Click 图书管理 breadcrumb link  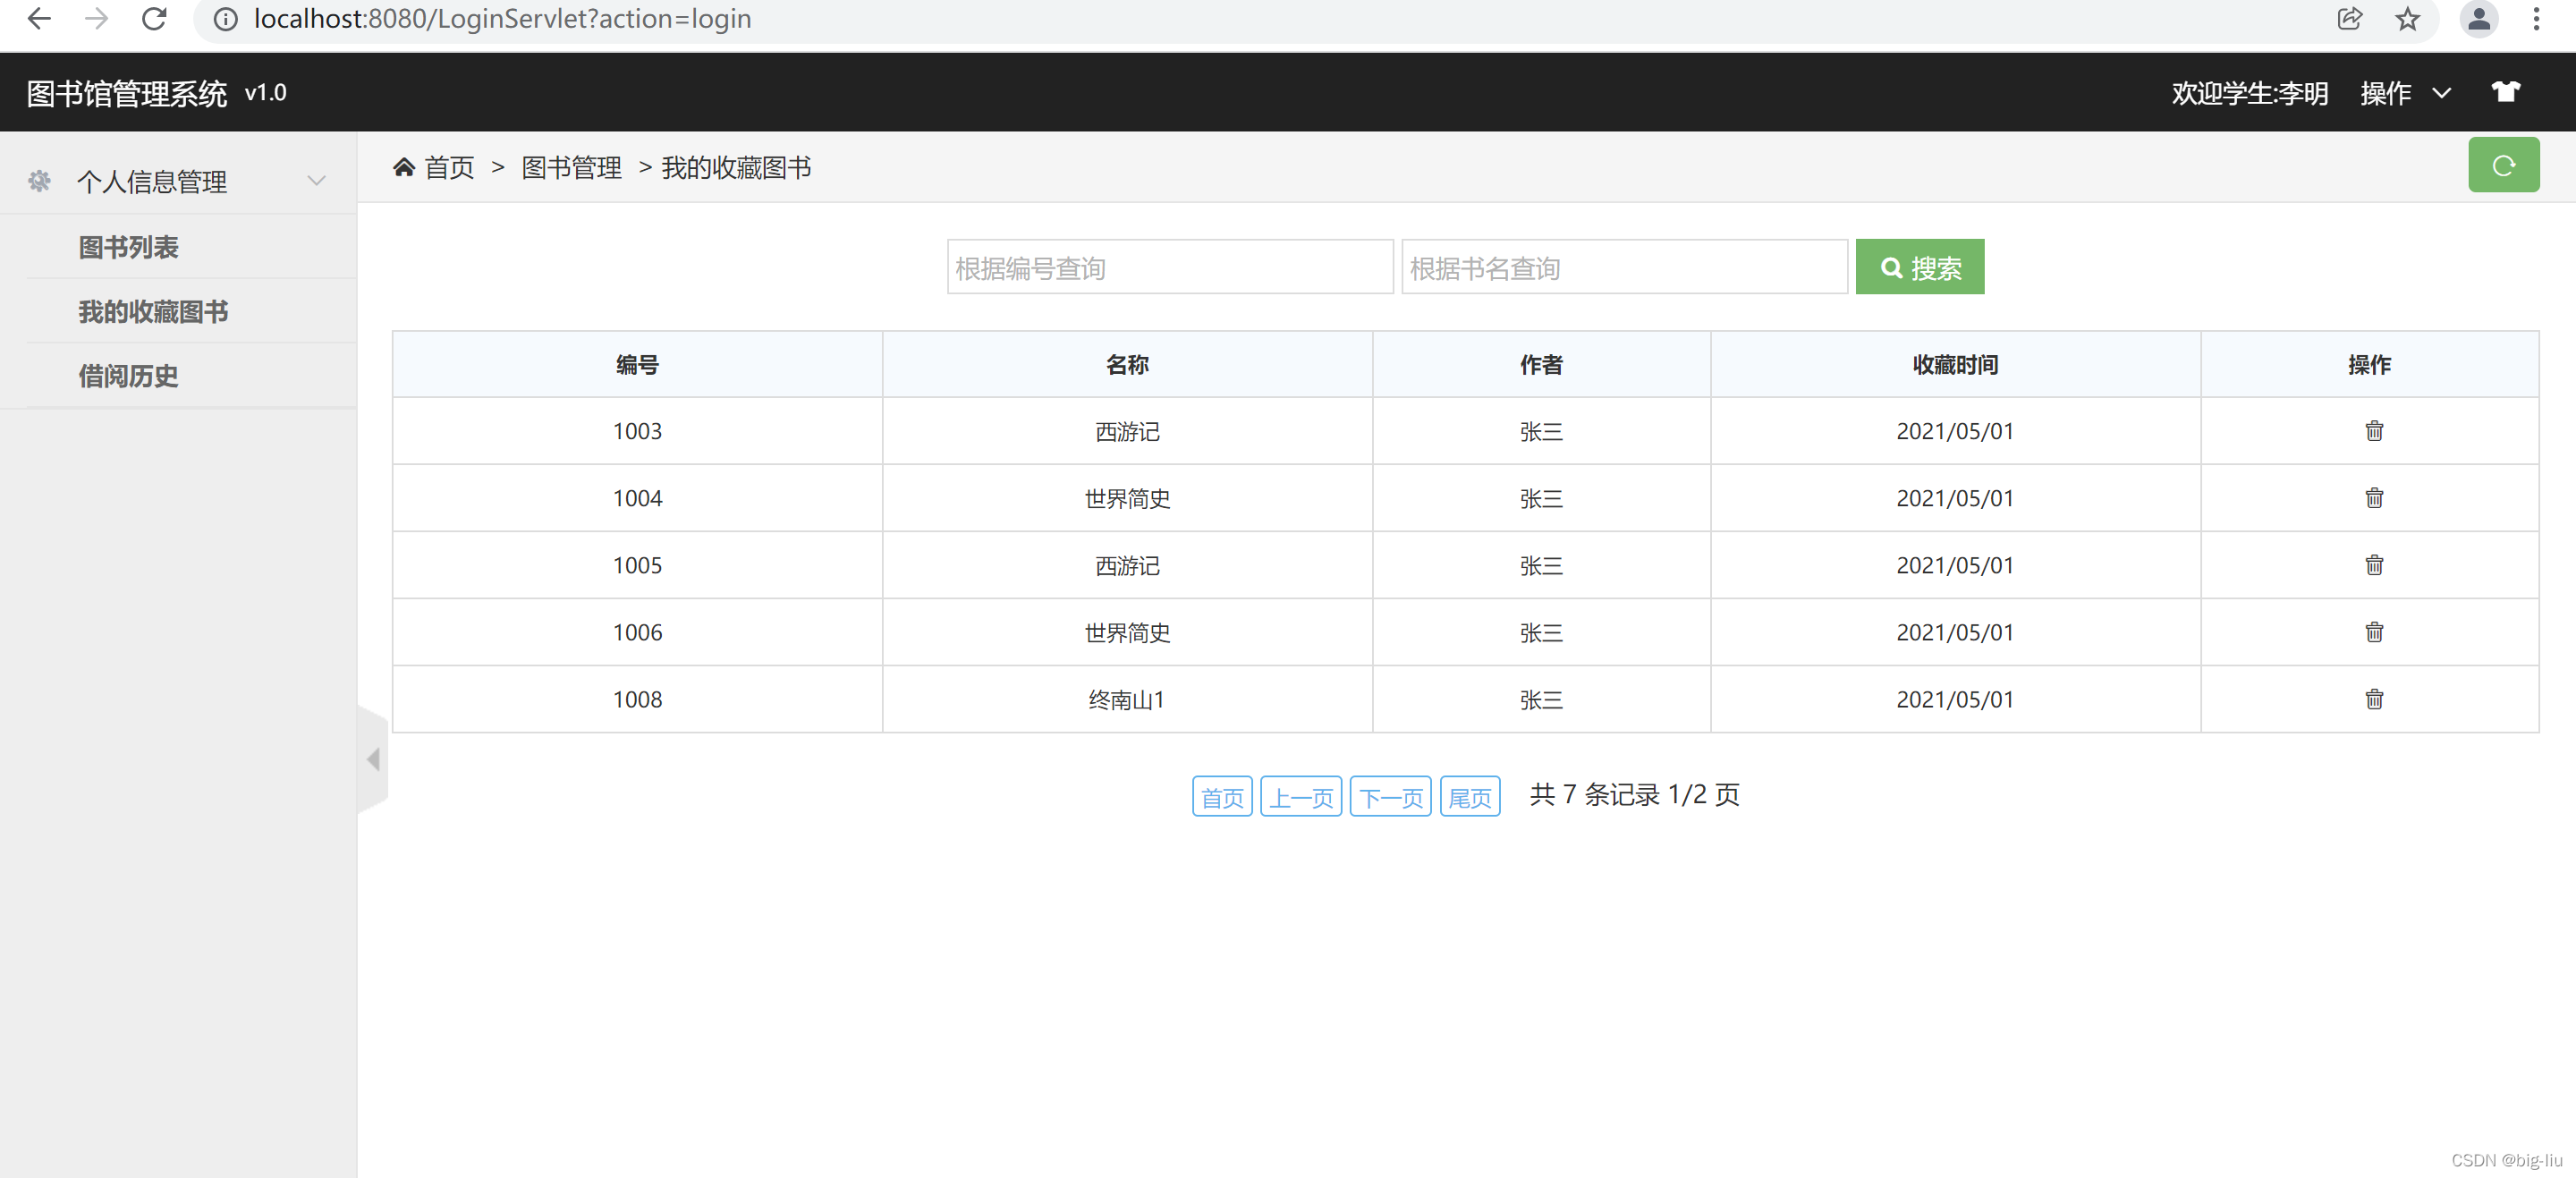(x=572, y=167)
